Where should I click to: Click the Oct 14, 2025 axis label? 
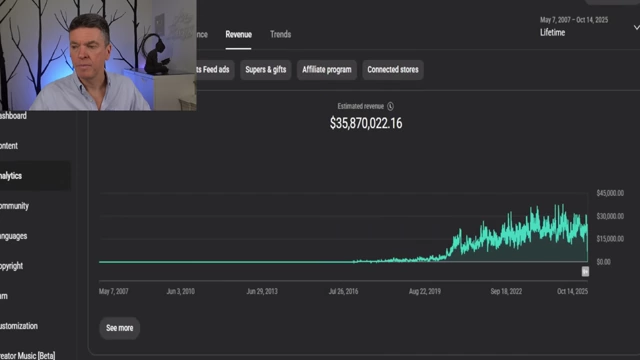[x=572, y=291]
